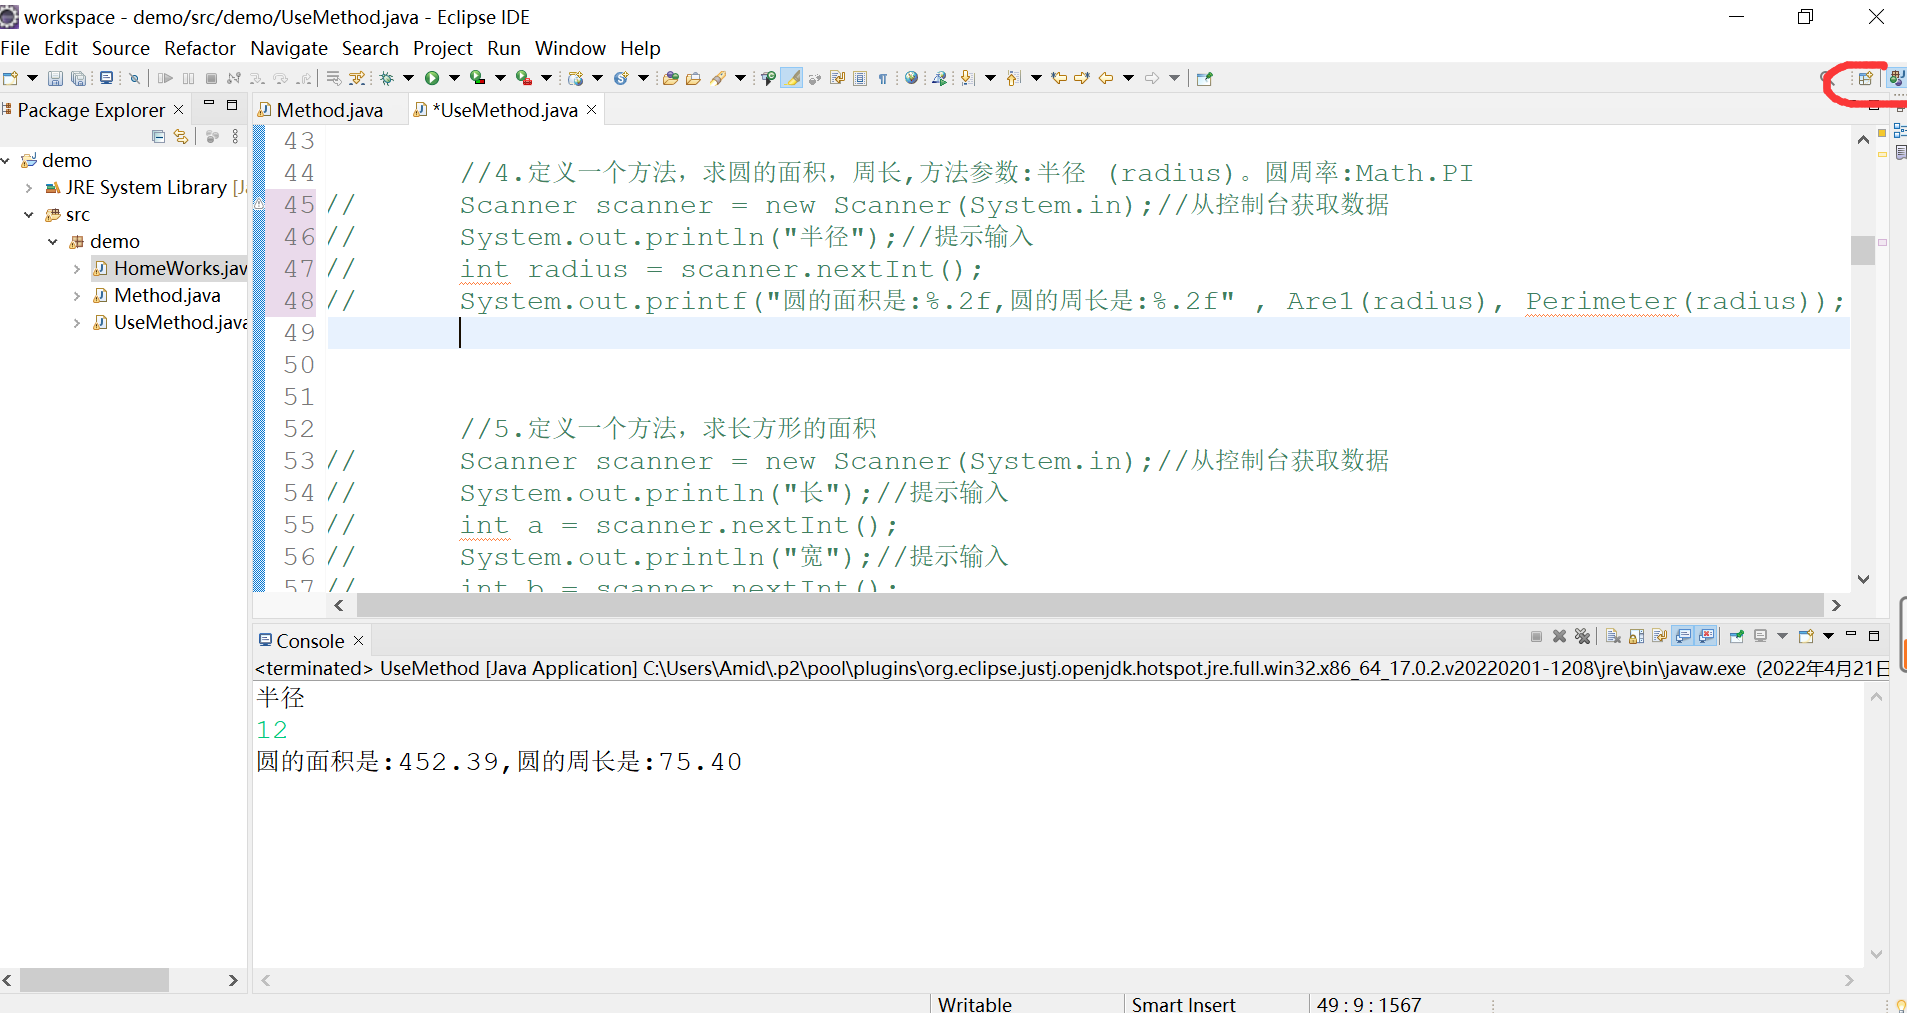Close the UseMethod.java tab
Screen dimensions: 1907x1013
pos(591,109)
